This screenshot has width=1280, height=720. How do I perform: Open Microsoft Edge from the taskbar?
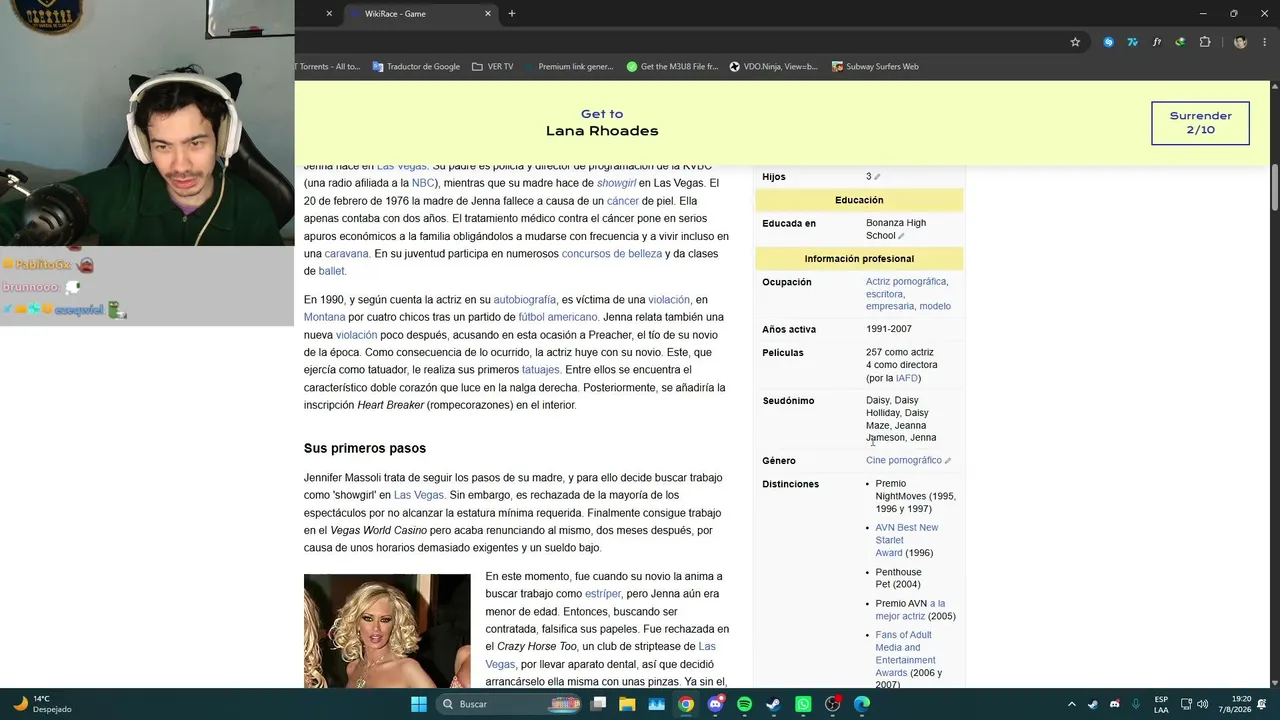[x=862, y=704]
